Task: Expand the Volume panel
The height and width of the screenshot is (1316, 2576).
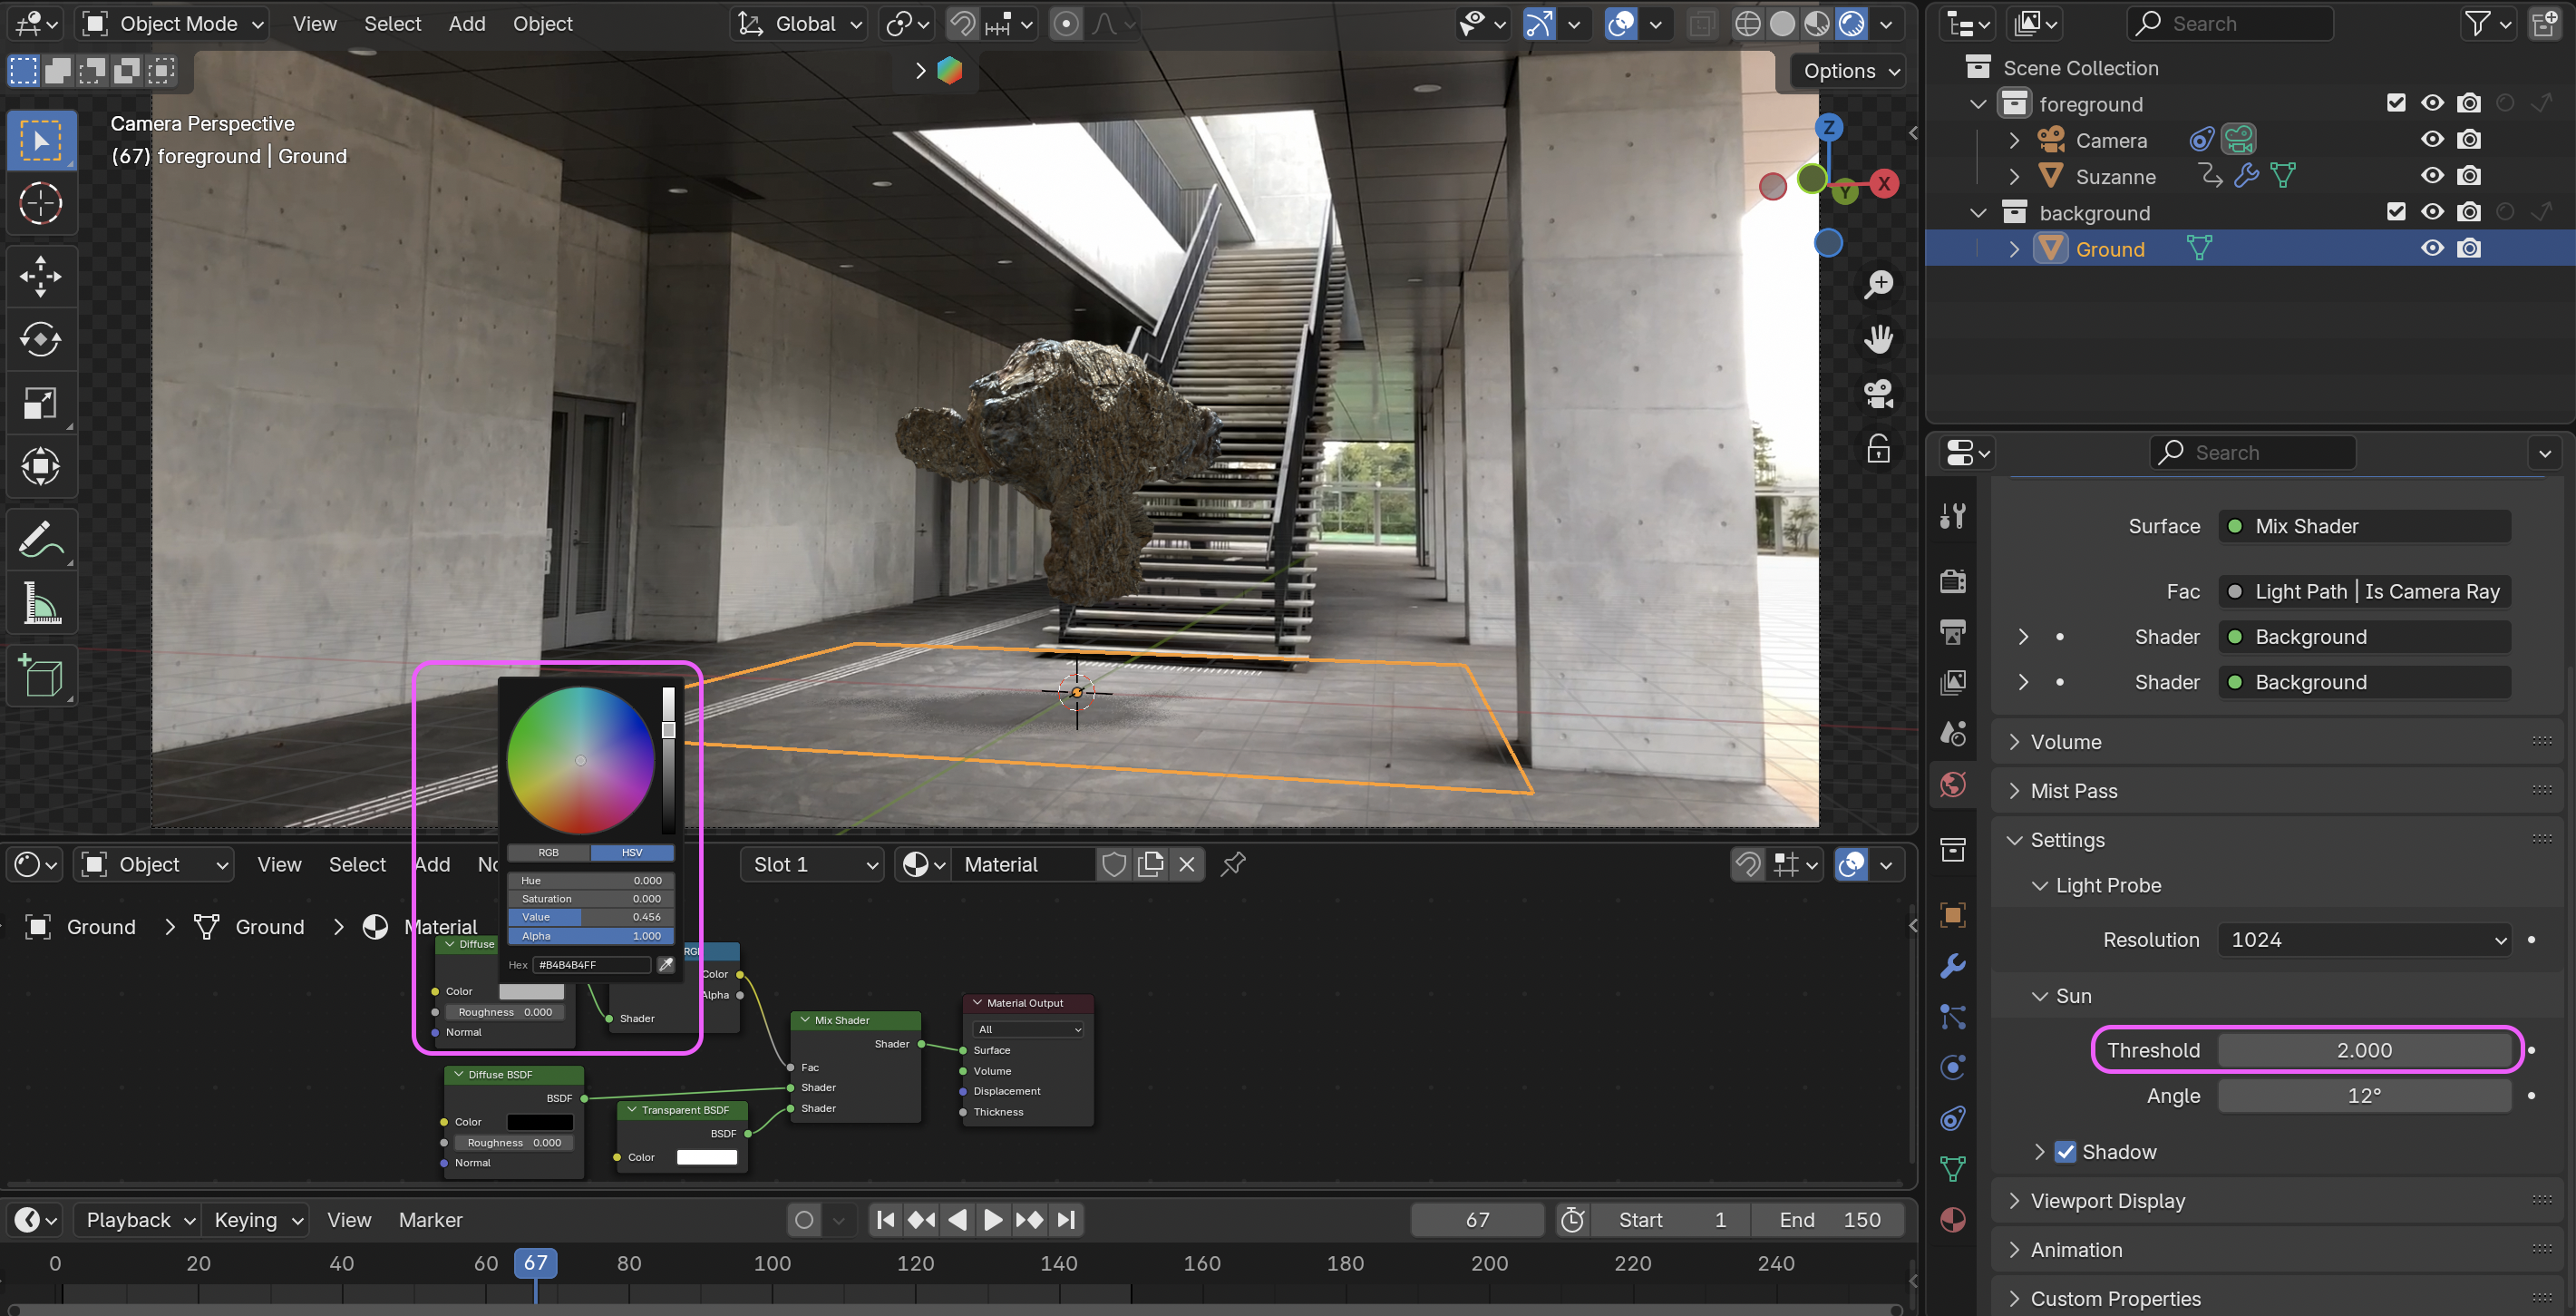Action: 2066,742
